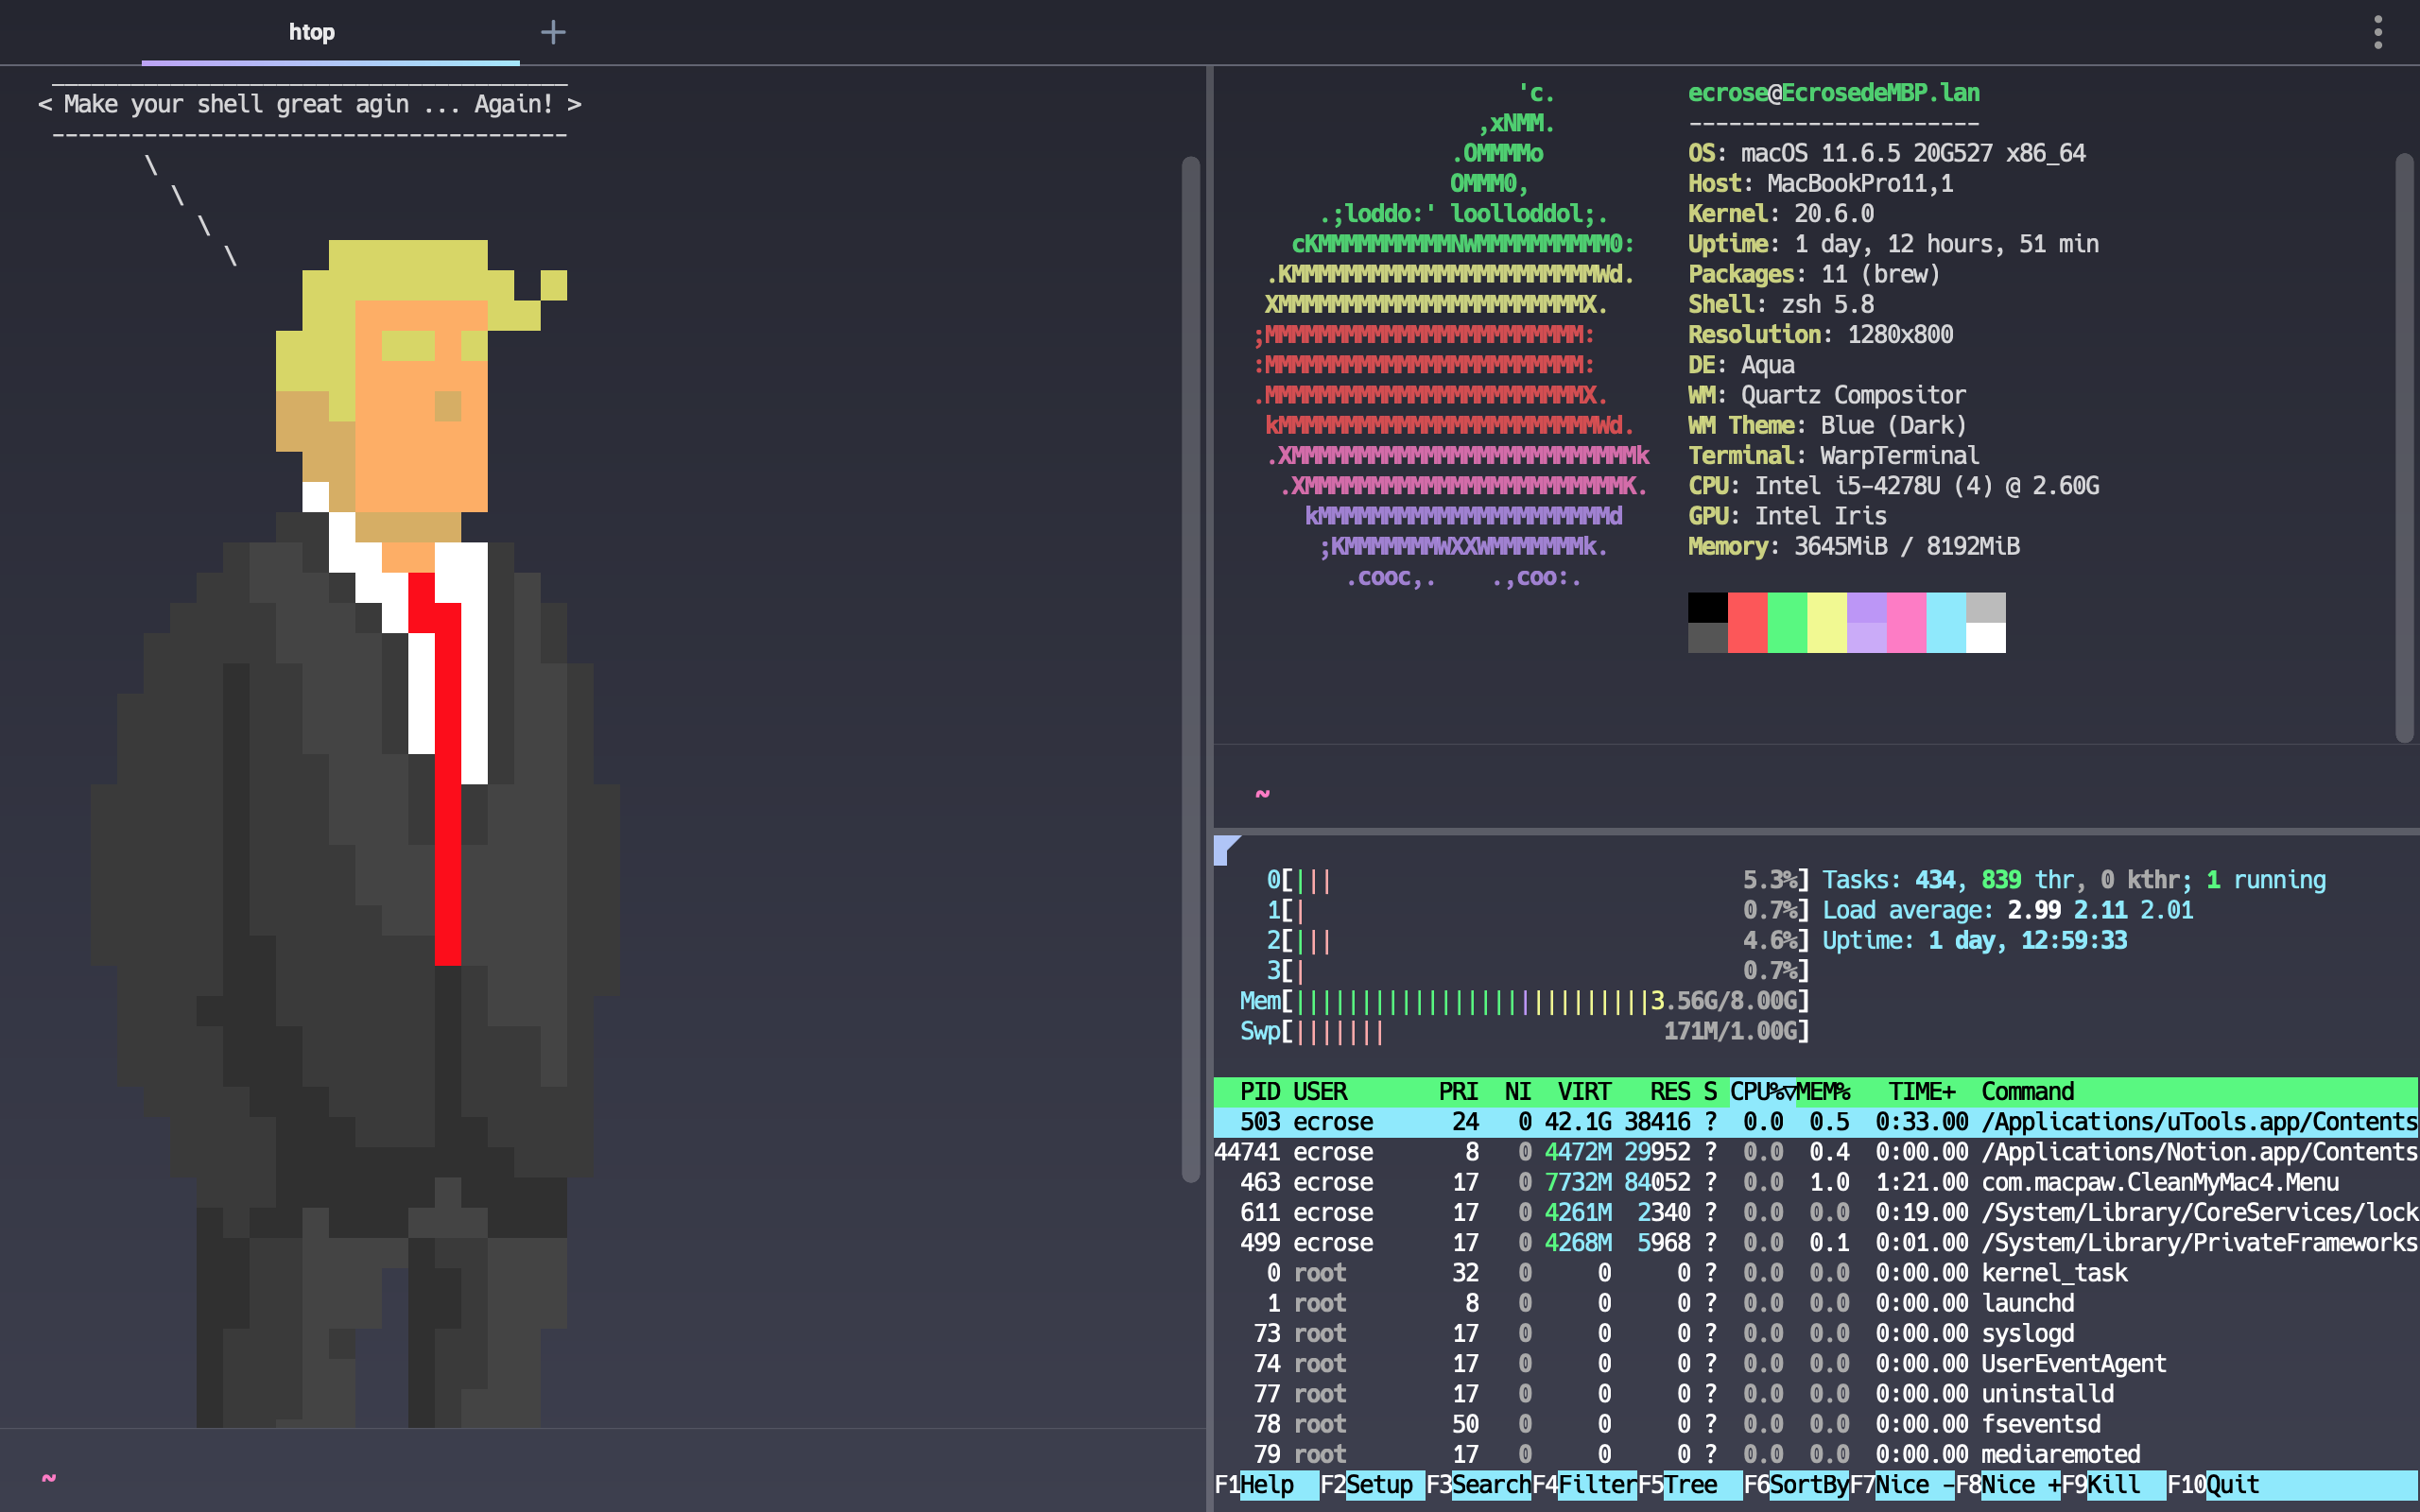Click the red color swatch in neofetch palette
Image resolution: width=2420 pixels, height=1512 pixels.
[1747, 622]
